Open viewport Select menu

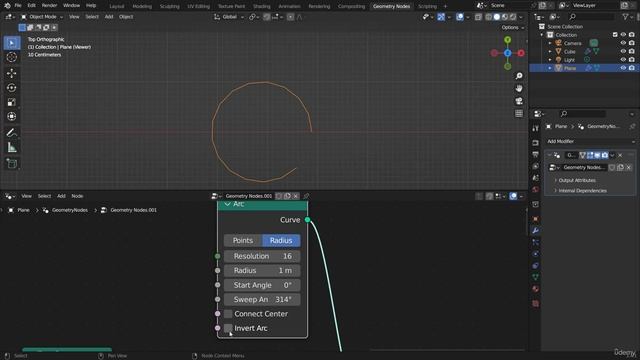point(92,17)
